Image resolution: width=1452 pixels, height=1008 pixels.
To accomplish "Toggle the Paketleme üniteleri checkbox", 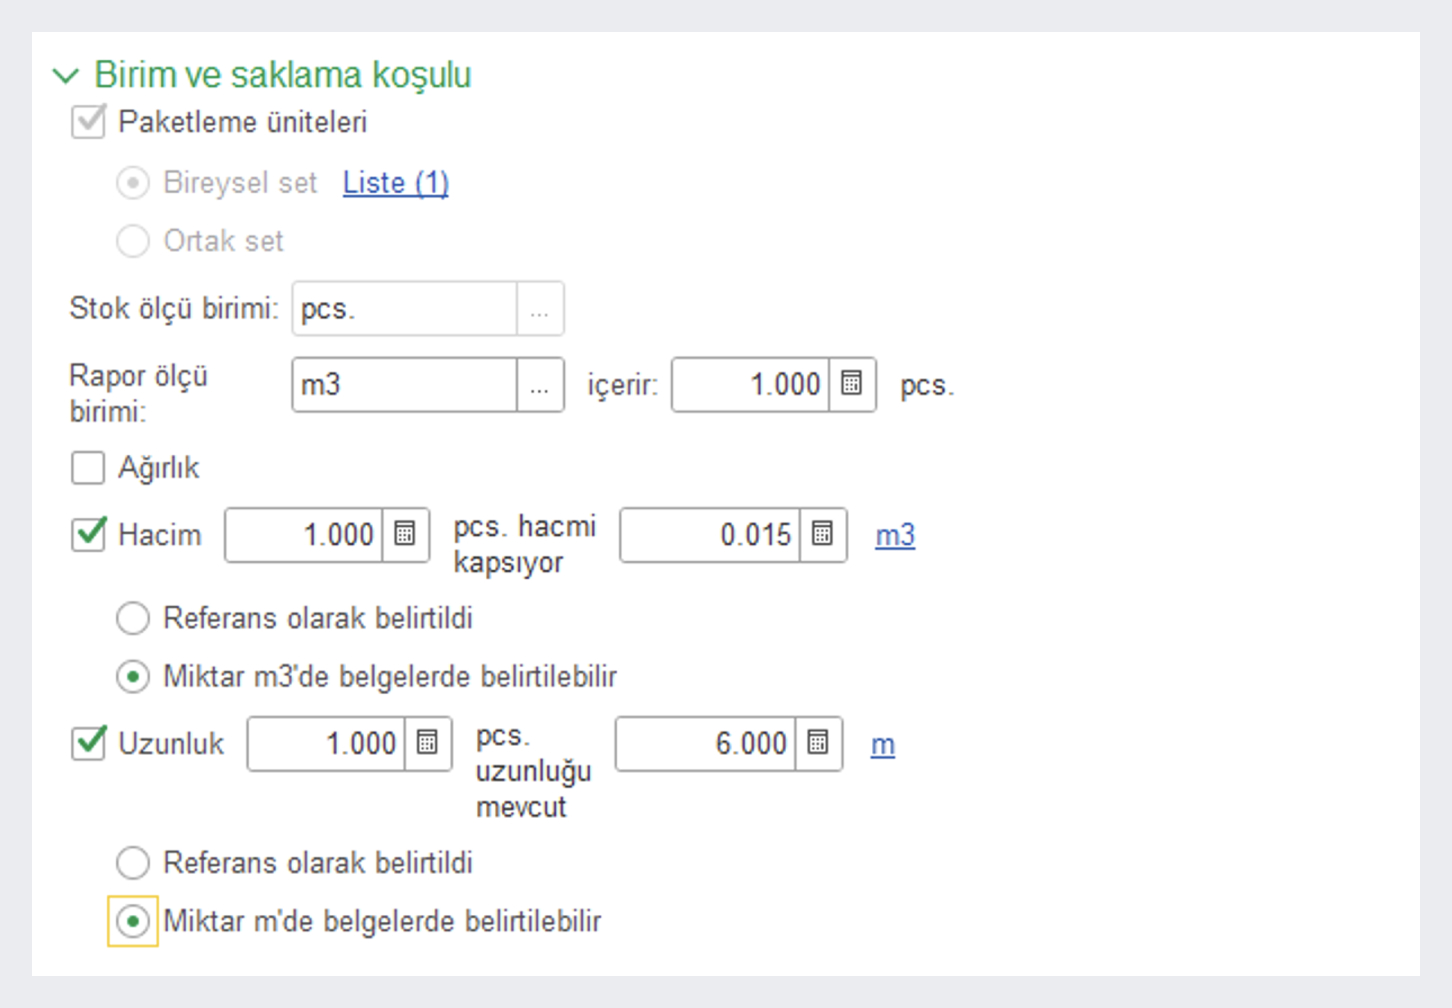I will pos(88,122).
